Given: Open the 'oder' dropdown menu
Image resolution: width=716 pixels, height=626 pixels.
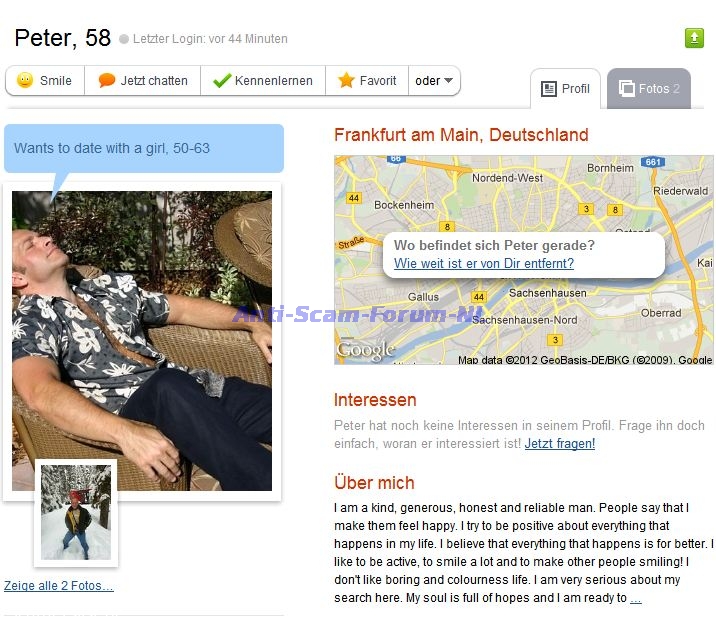Looking at the screenshot, I should pyautogui.click(x=434, y=81).
